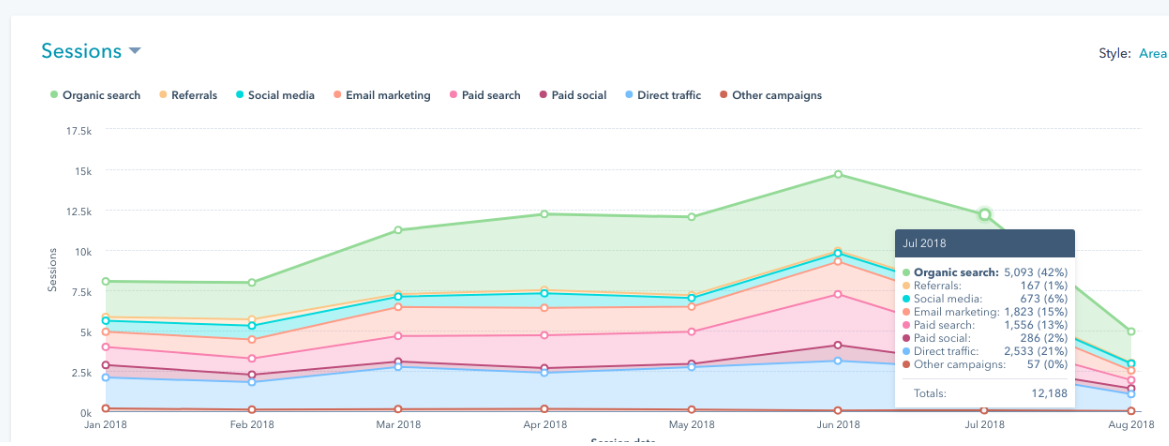Screen dimensions: 1169x446
Task: Click tooltip Paid search value 1,556 (13%)
Action: tap(1036, 324)
